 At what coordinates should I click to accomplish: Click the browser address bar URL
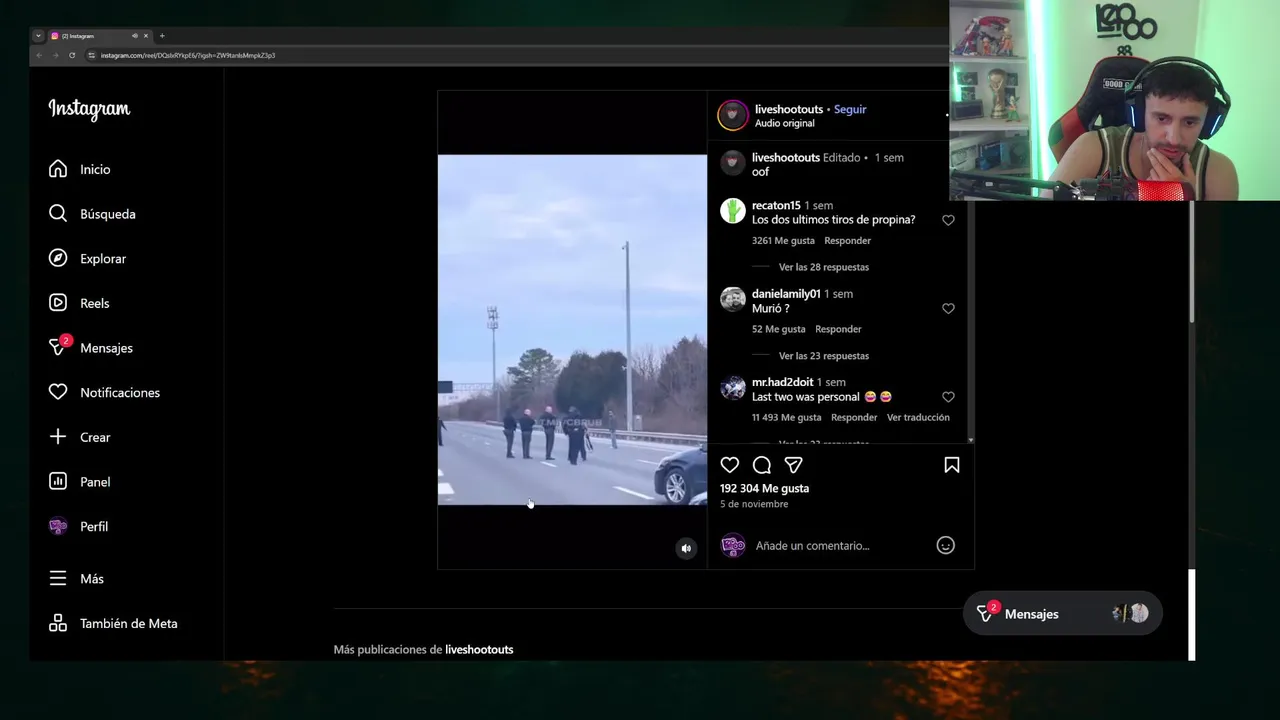pos(188,55)
